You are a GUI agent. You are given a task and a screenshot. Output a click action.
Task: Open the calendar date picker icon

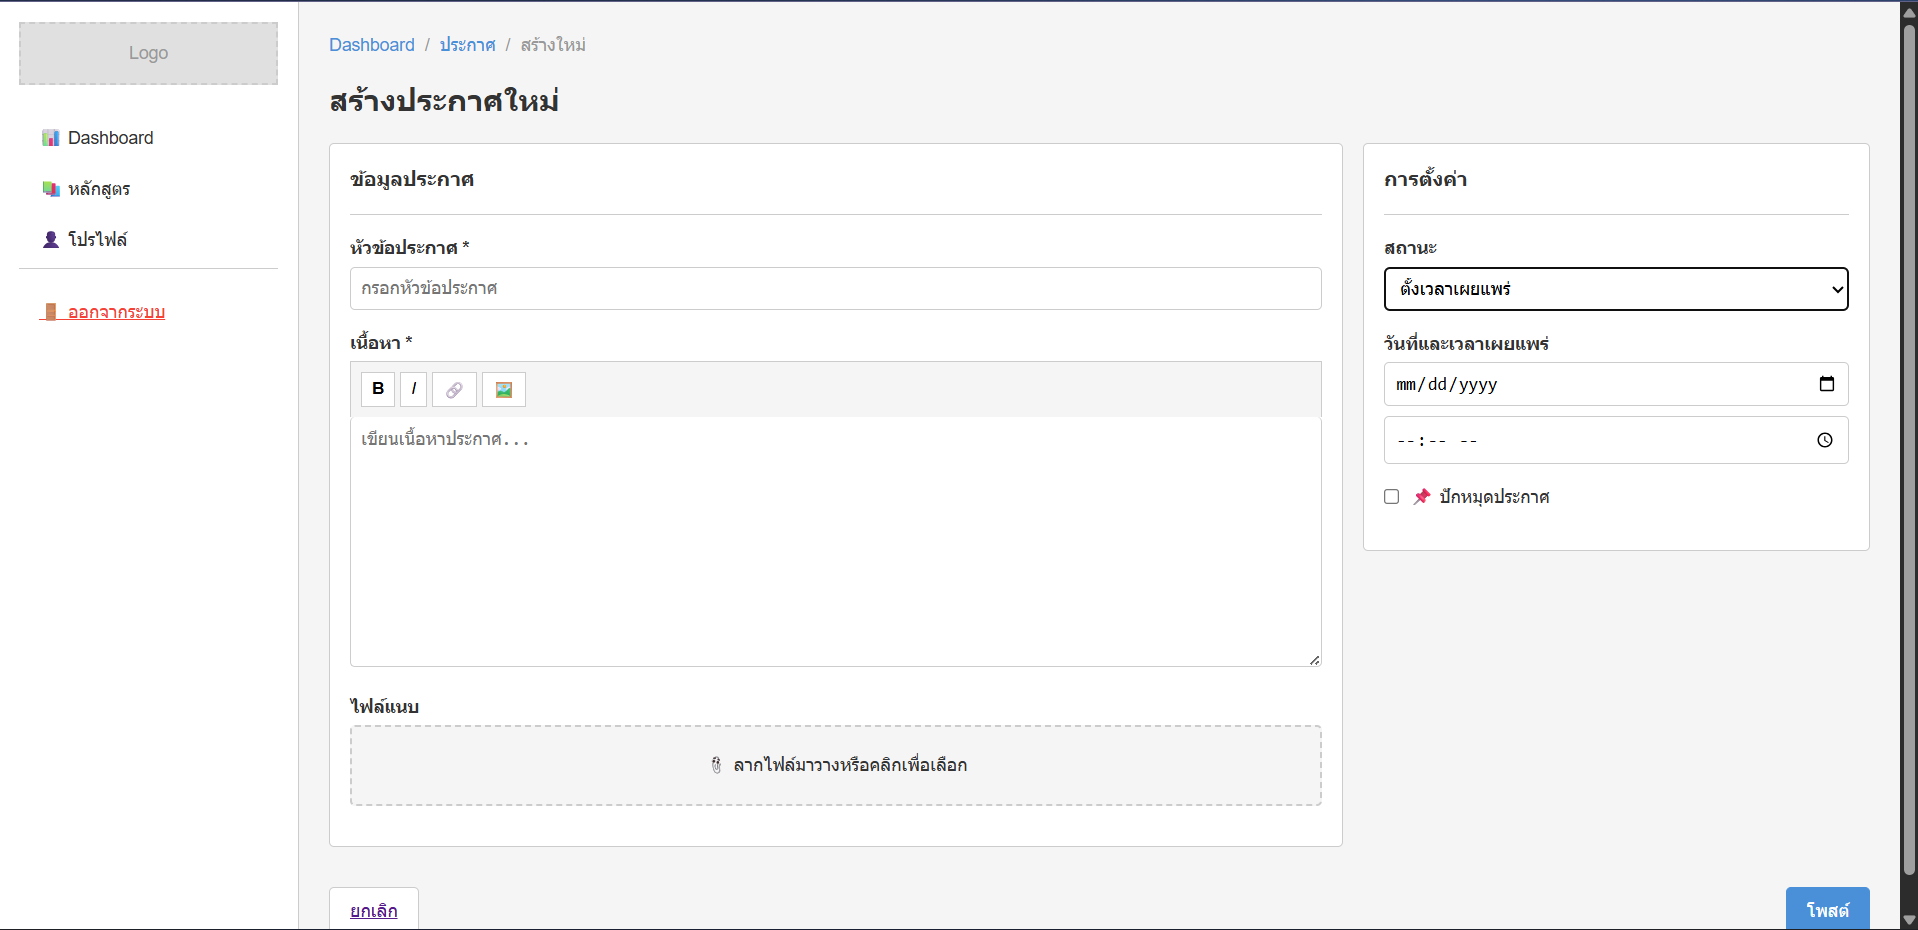[1826, 384]
